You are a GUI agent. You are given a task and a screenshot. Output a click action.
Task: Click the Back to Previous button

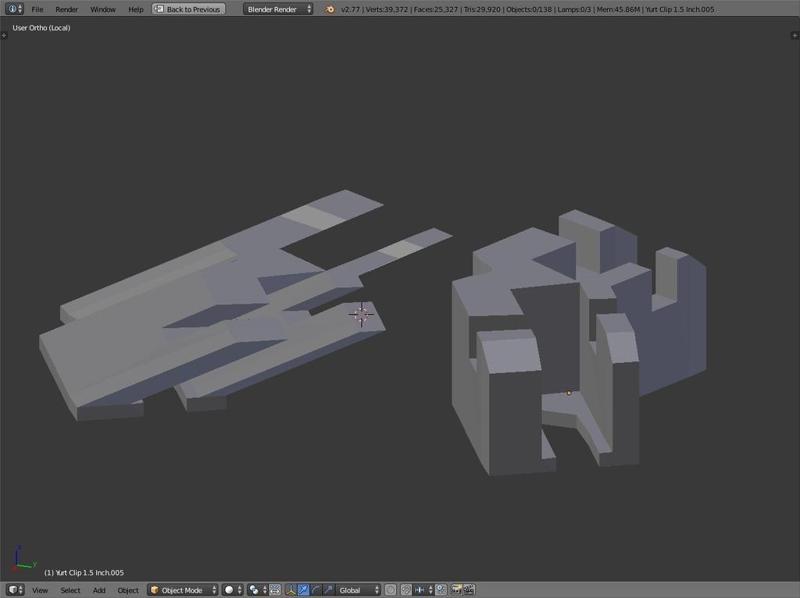coord(188,9)
